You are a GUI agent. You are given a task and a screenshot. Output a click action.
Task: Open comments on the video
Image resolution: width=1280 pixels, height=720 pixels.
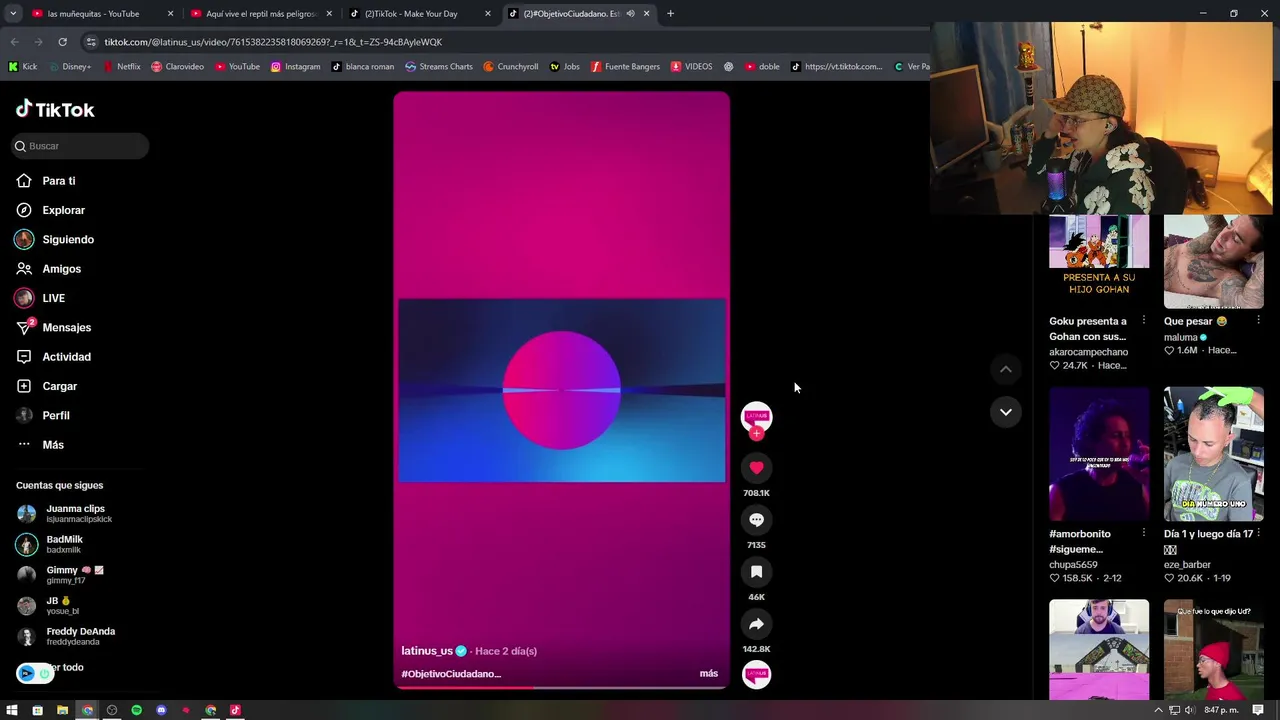(756, 520)
